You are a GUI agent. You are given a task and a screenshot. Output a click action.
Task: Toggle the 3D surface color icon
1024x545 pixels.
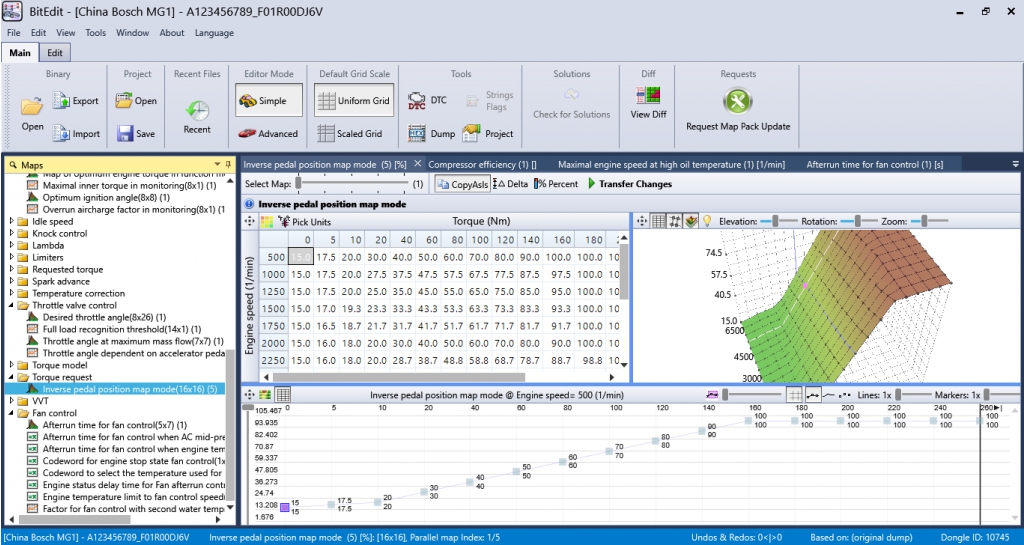pos(691,221)
